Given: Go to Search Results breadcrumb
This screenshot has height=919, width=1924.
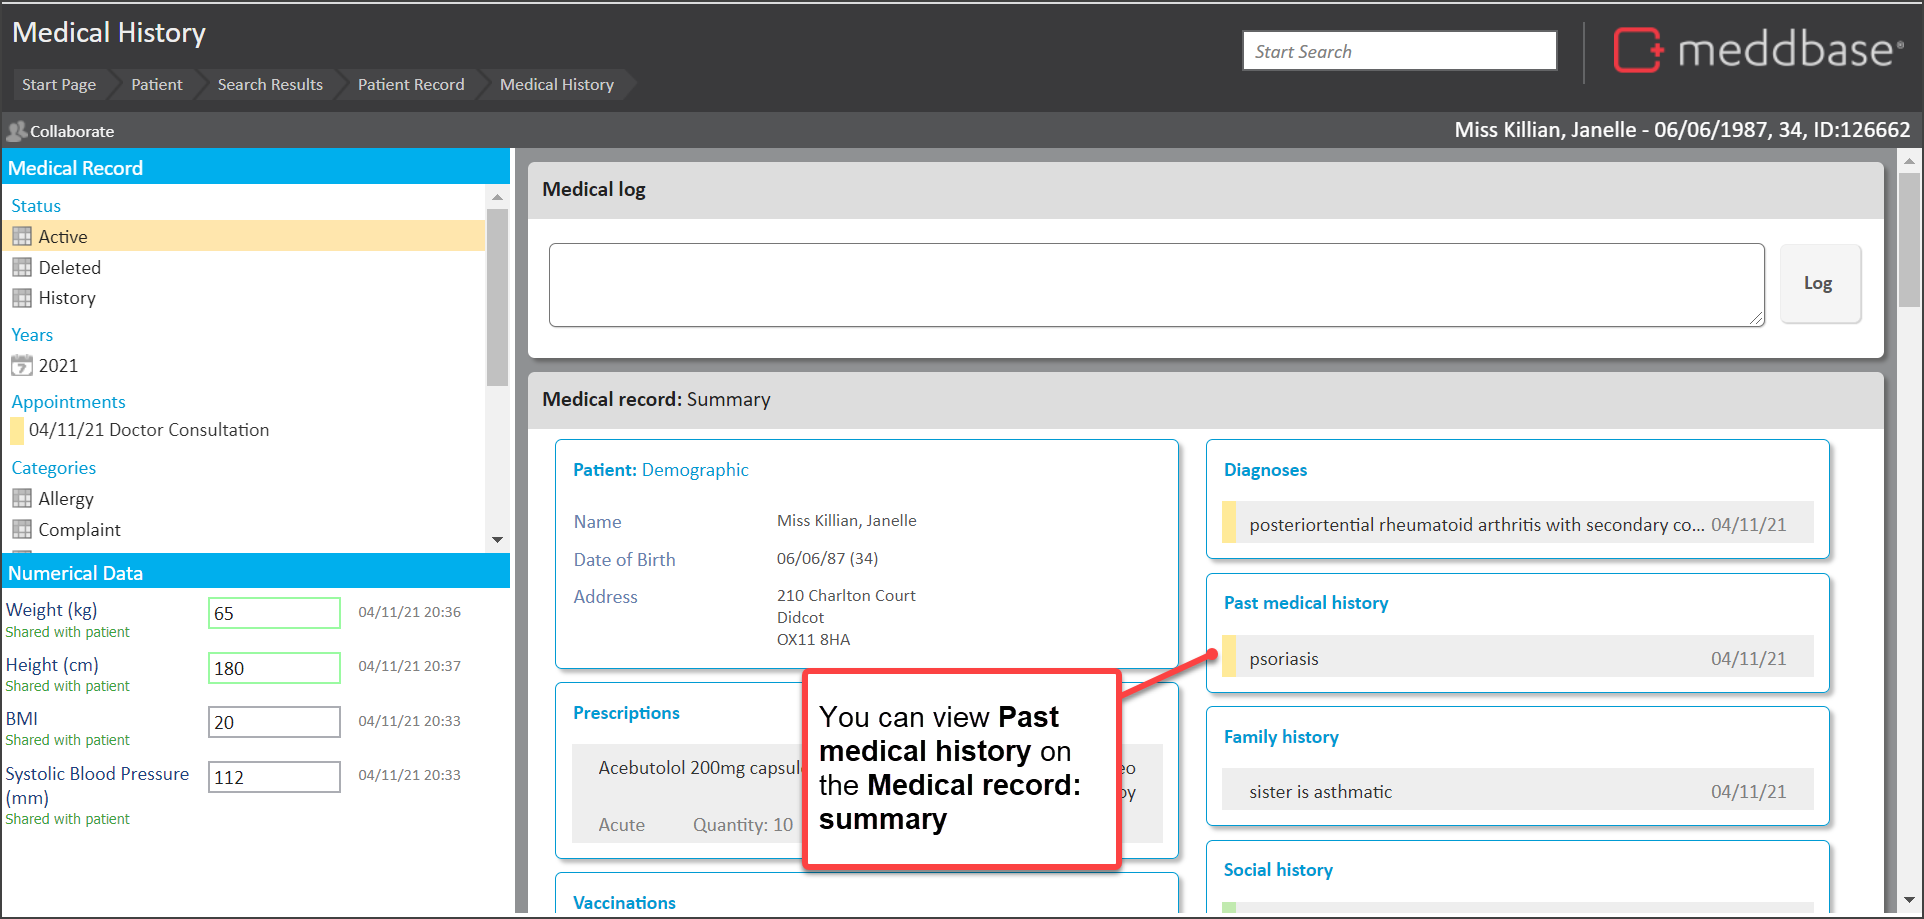Looking at the screenshot, I should [x=270, y=85].
